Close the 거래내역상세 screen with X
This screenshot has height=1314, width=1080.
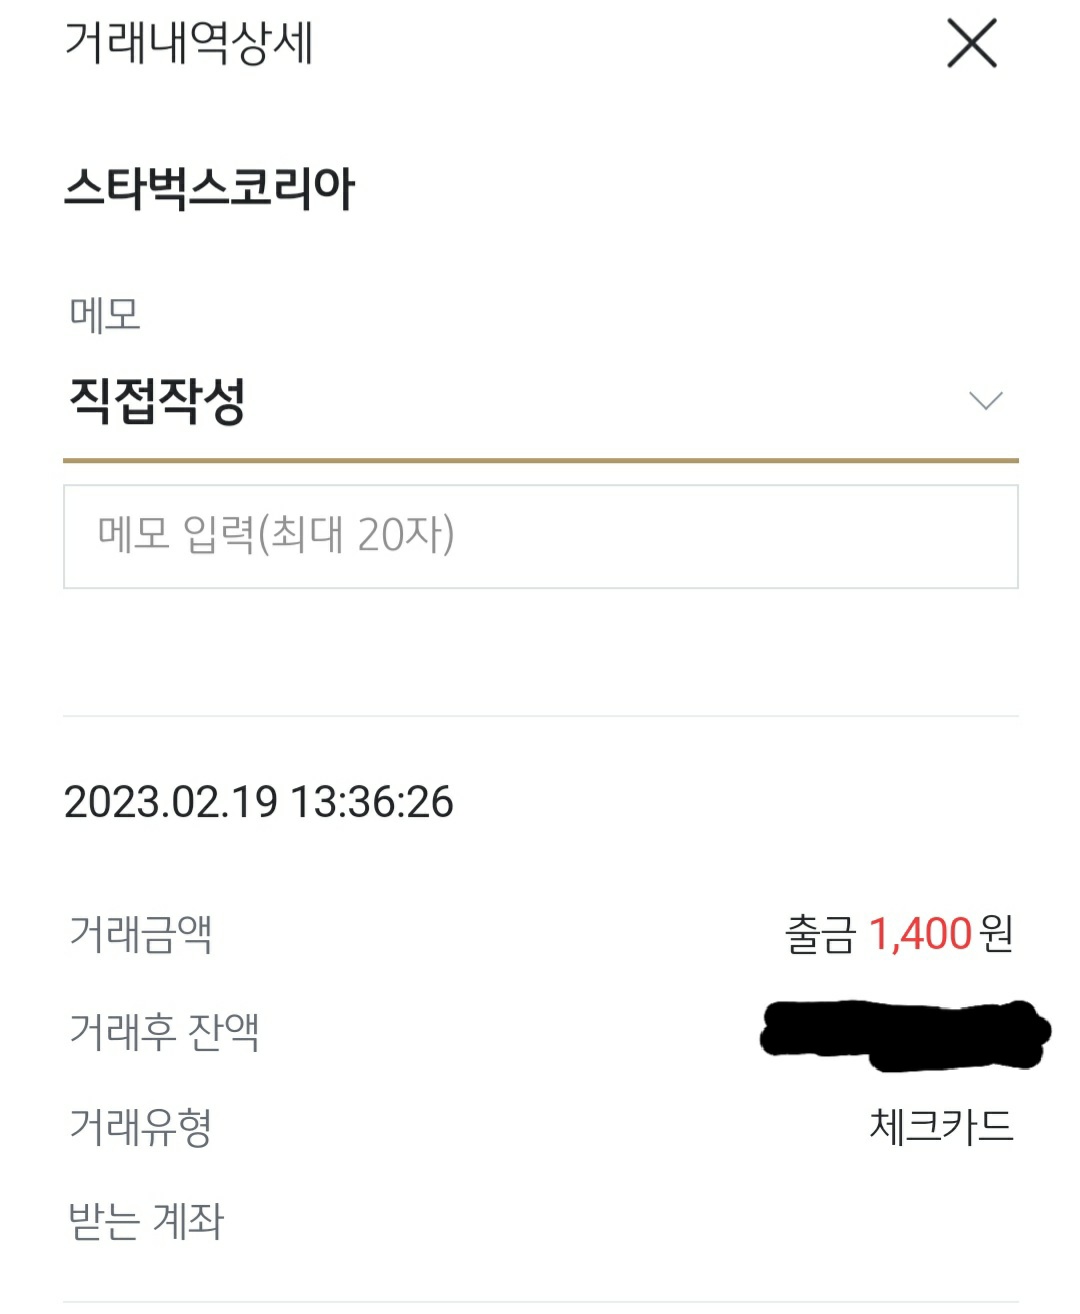point(972,44)
